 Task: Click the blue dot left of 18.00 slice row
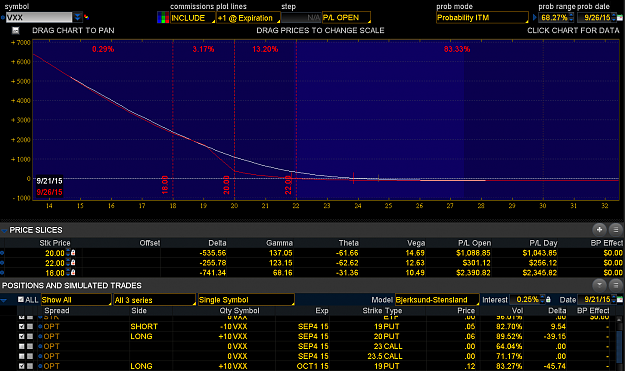2,273
